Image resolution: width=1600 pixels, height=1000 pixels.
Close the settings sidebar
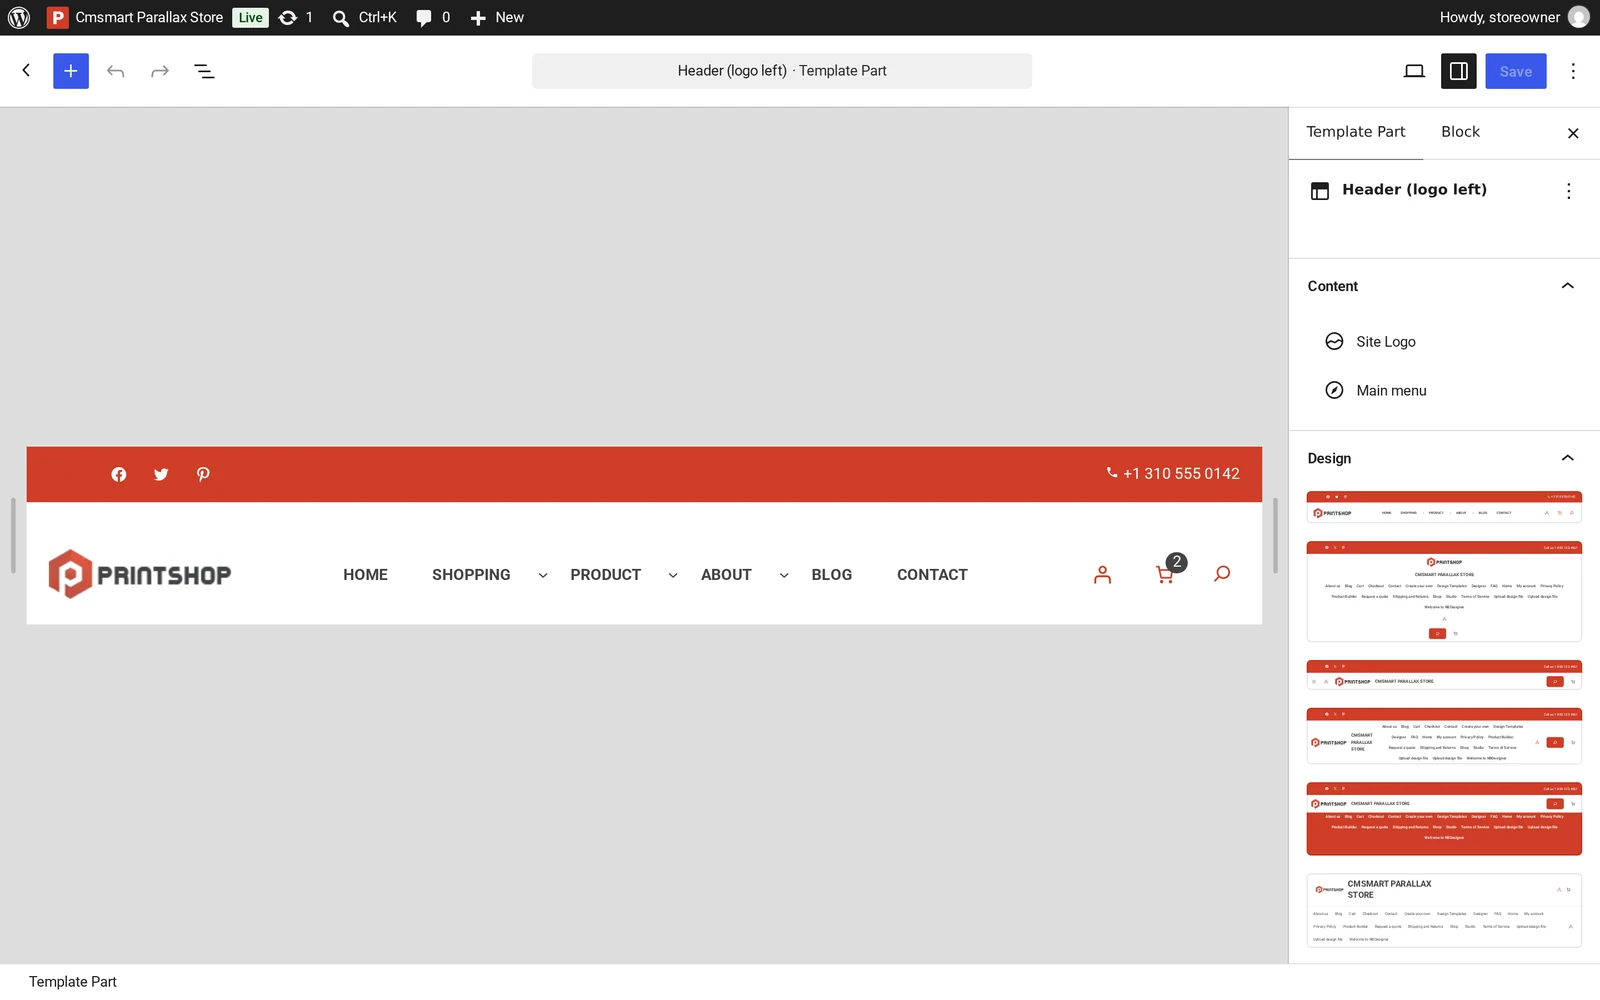point(1573,133)
